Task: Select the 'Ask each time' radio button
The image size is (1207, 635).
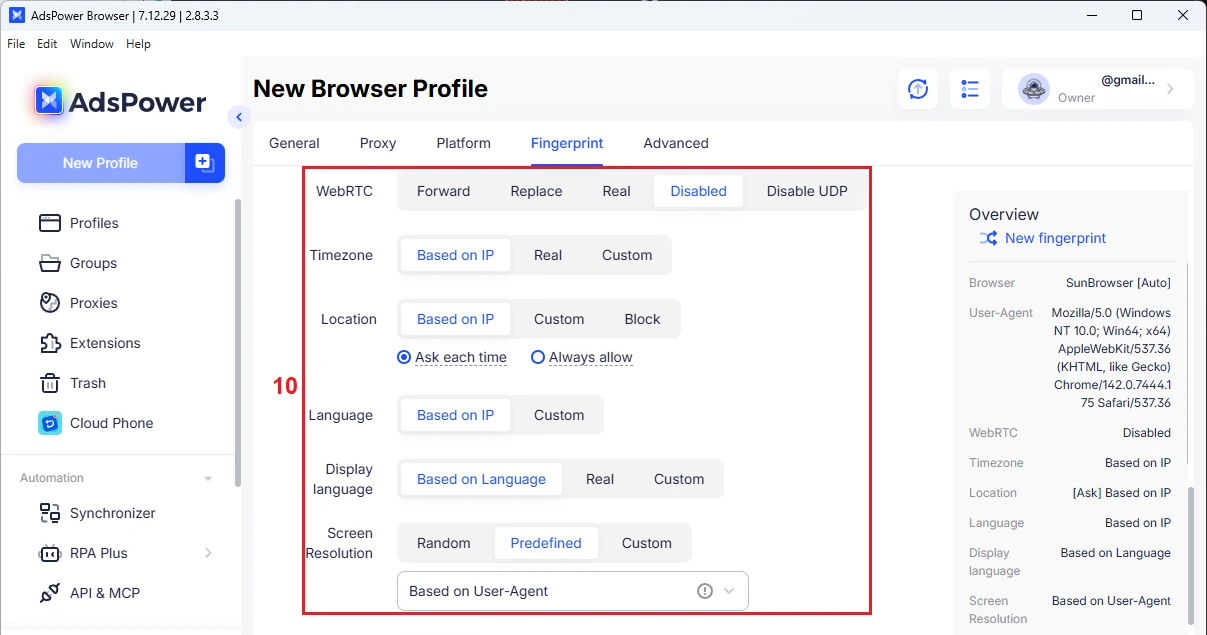Action: (404, 357)
